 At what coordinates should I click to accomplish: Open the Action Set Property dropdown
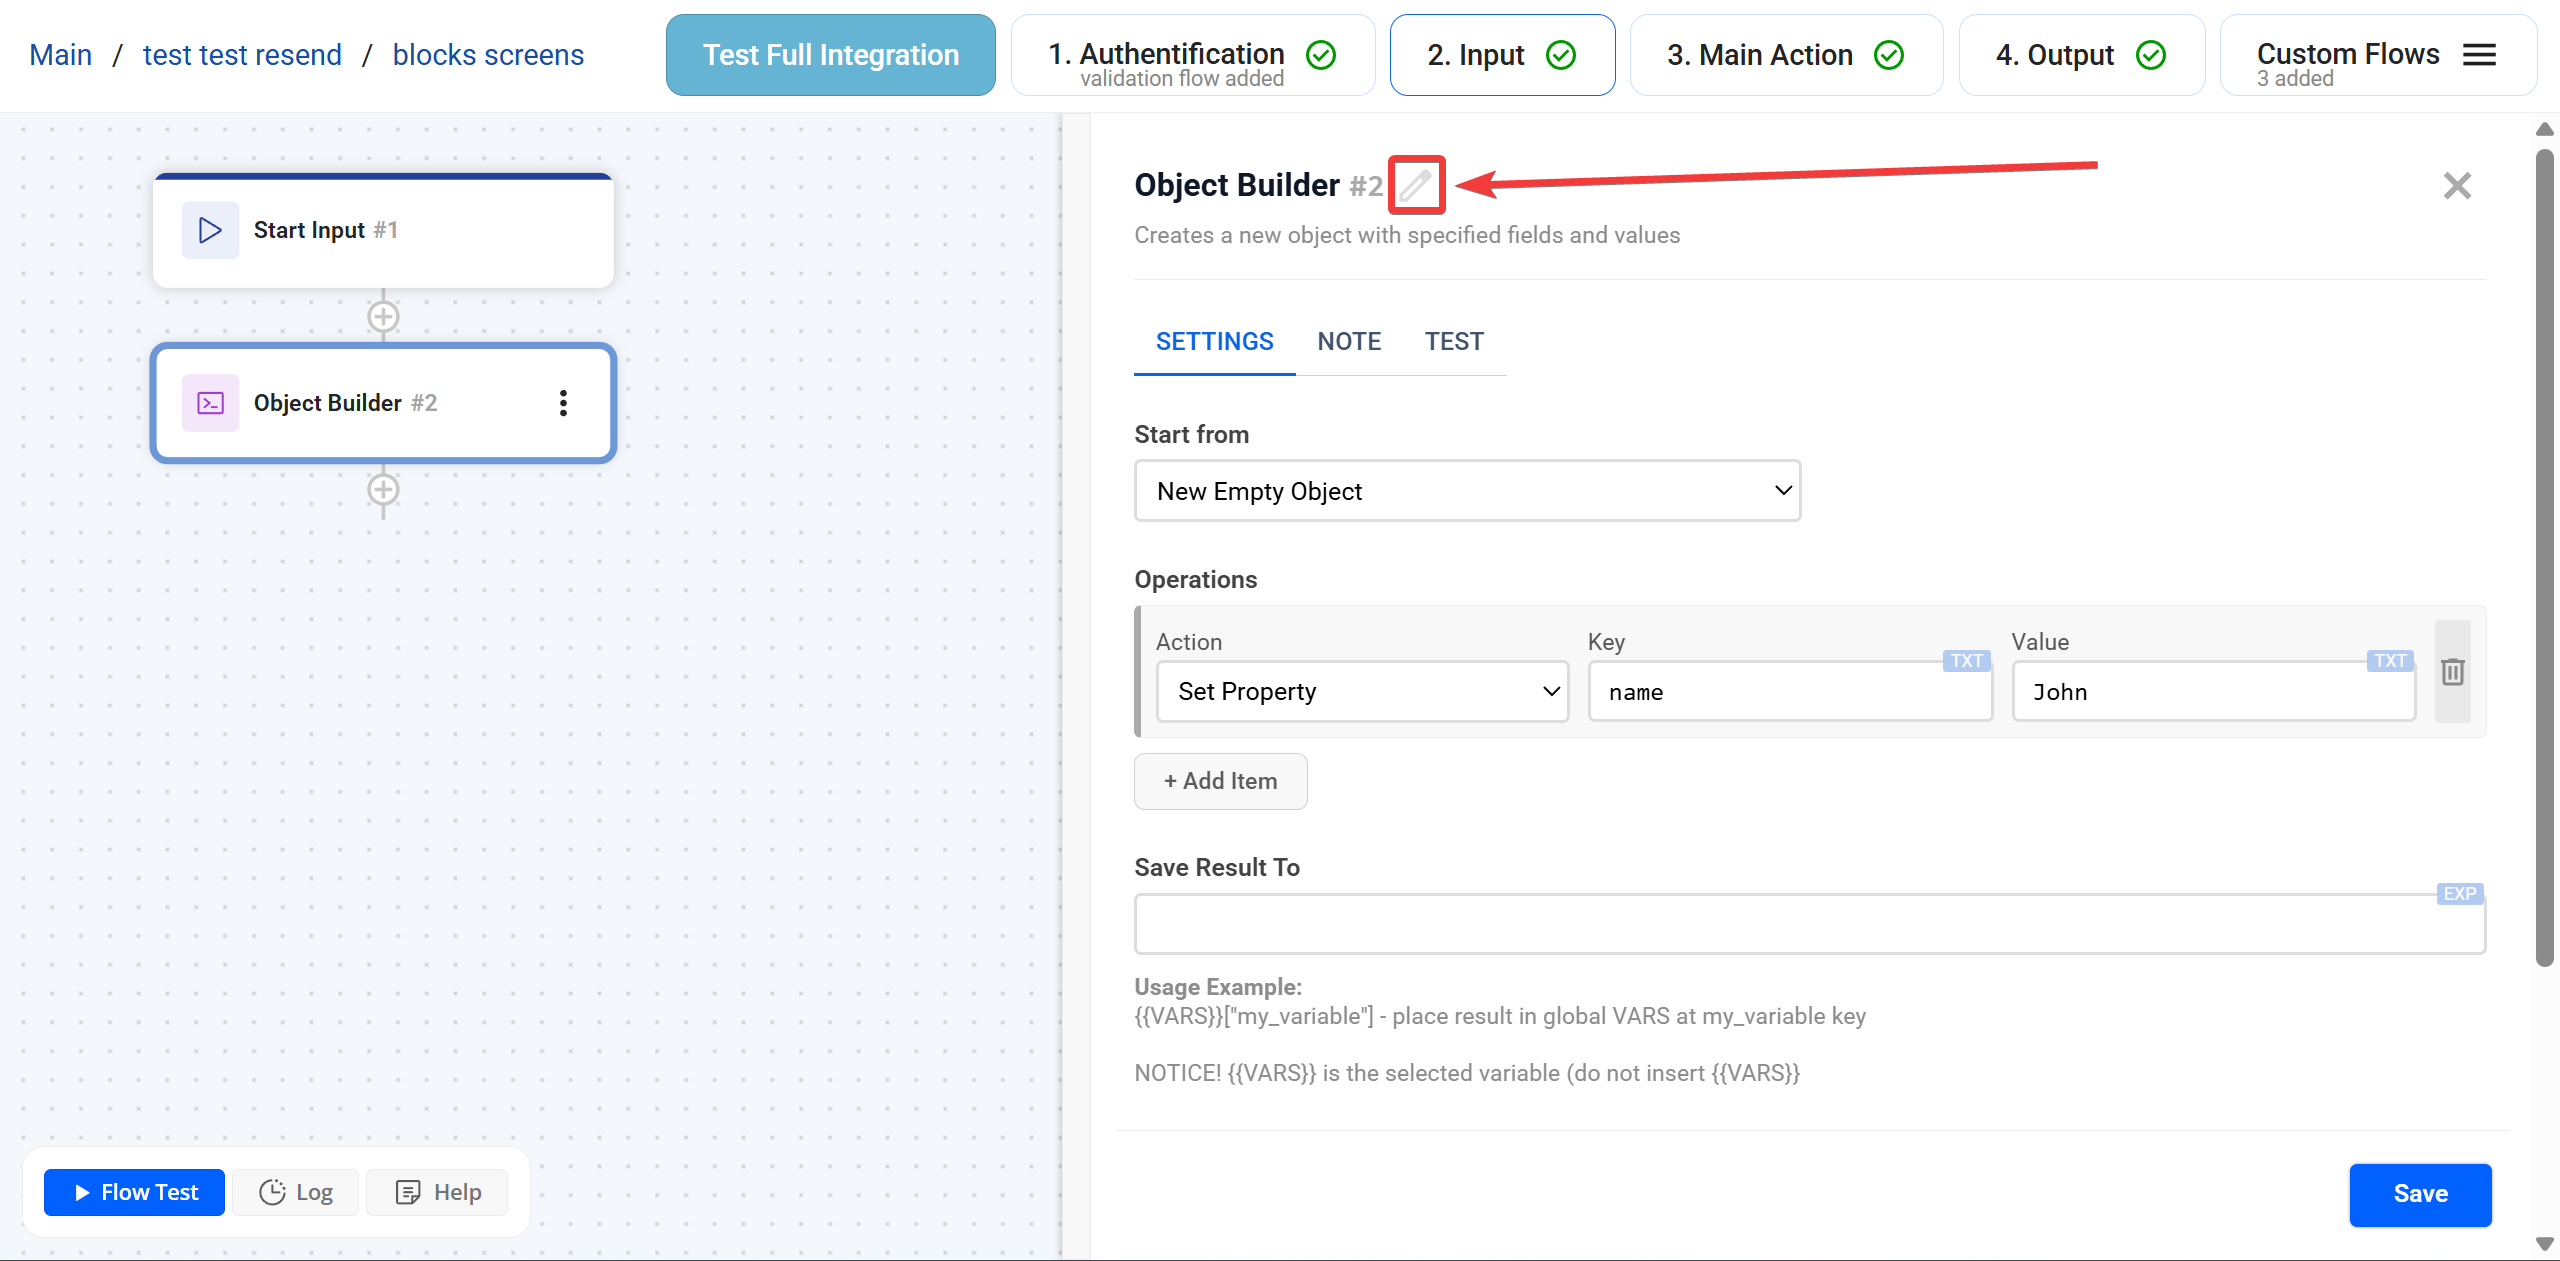(1362, 691)
